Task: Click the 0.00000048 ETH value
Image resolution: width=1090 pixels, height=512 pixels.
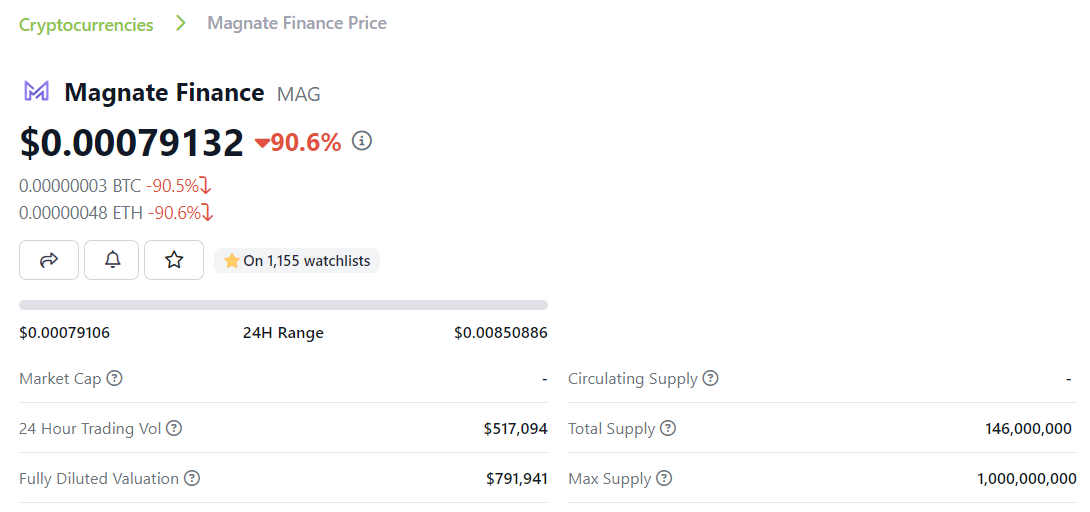Action: click(x=81, y=213)
